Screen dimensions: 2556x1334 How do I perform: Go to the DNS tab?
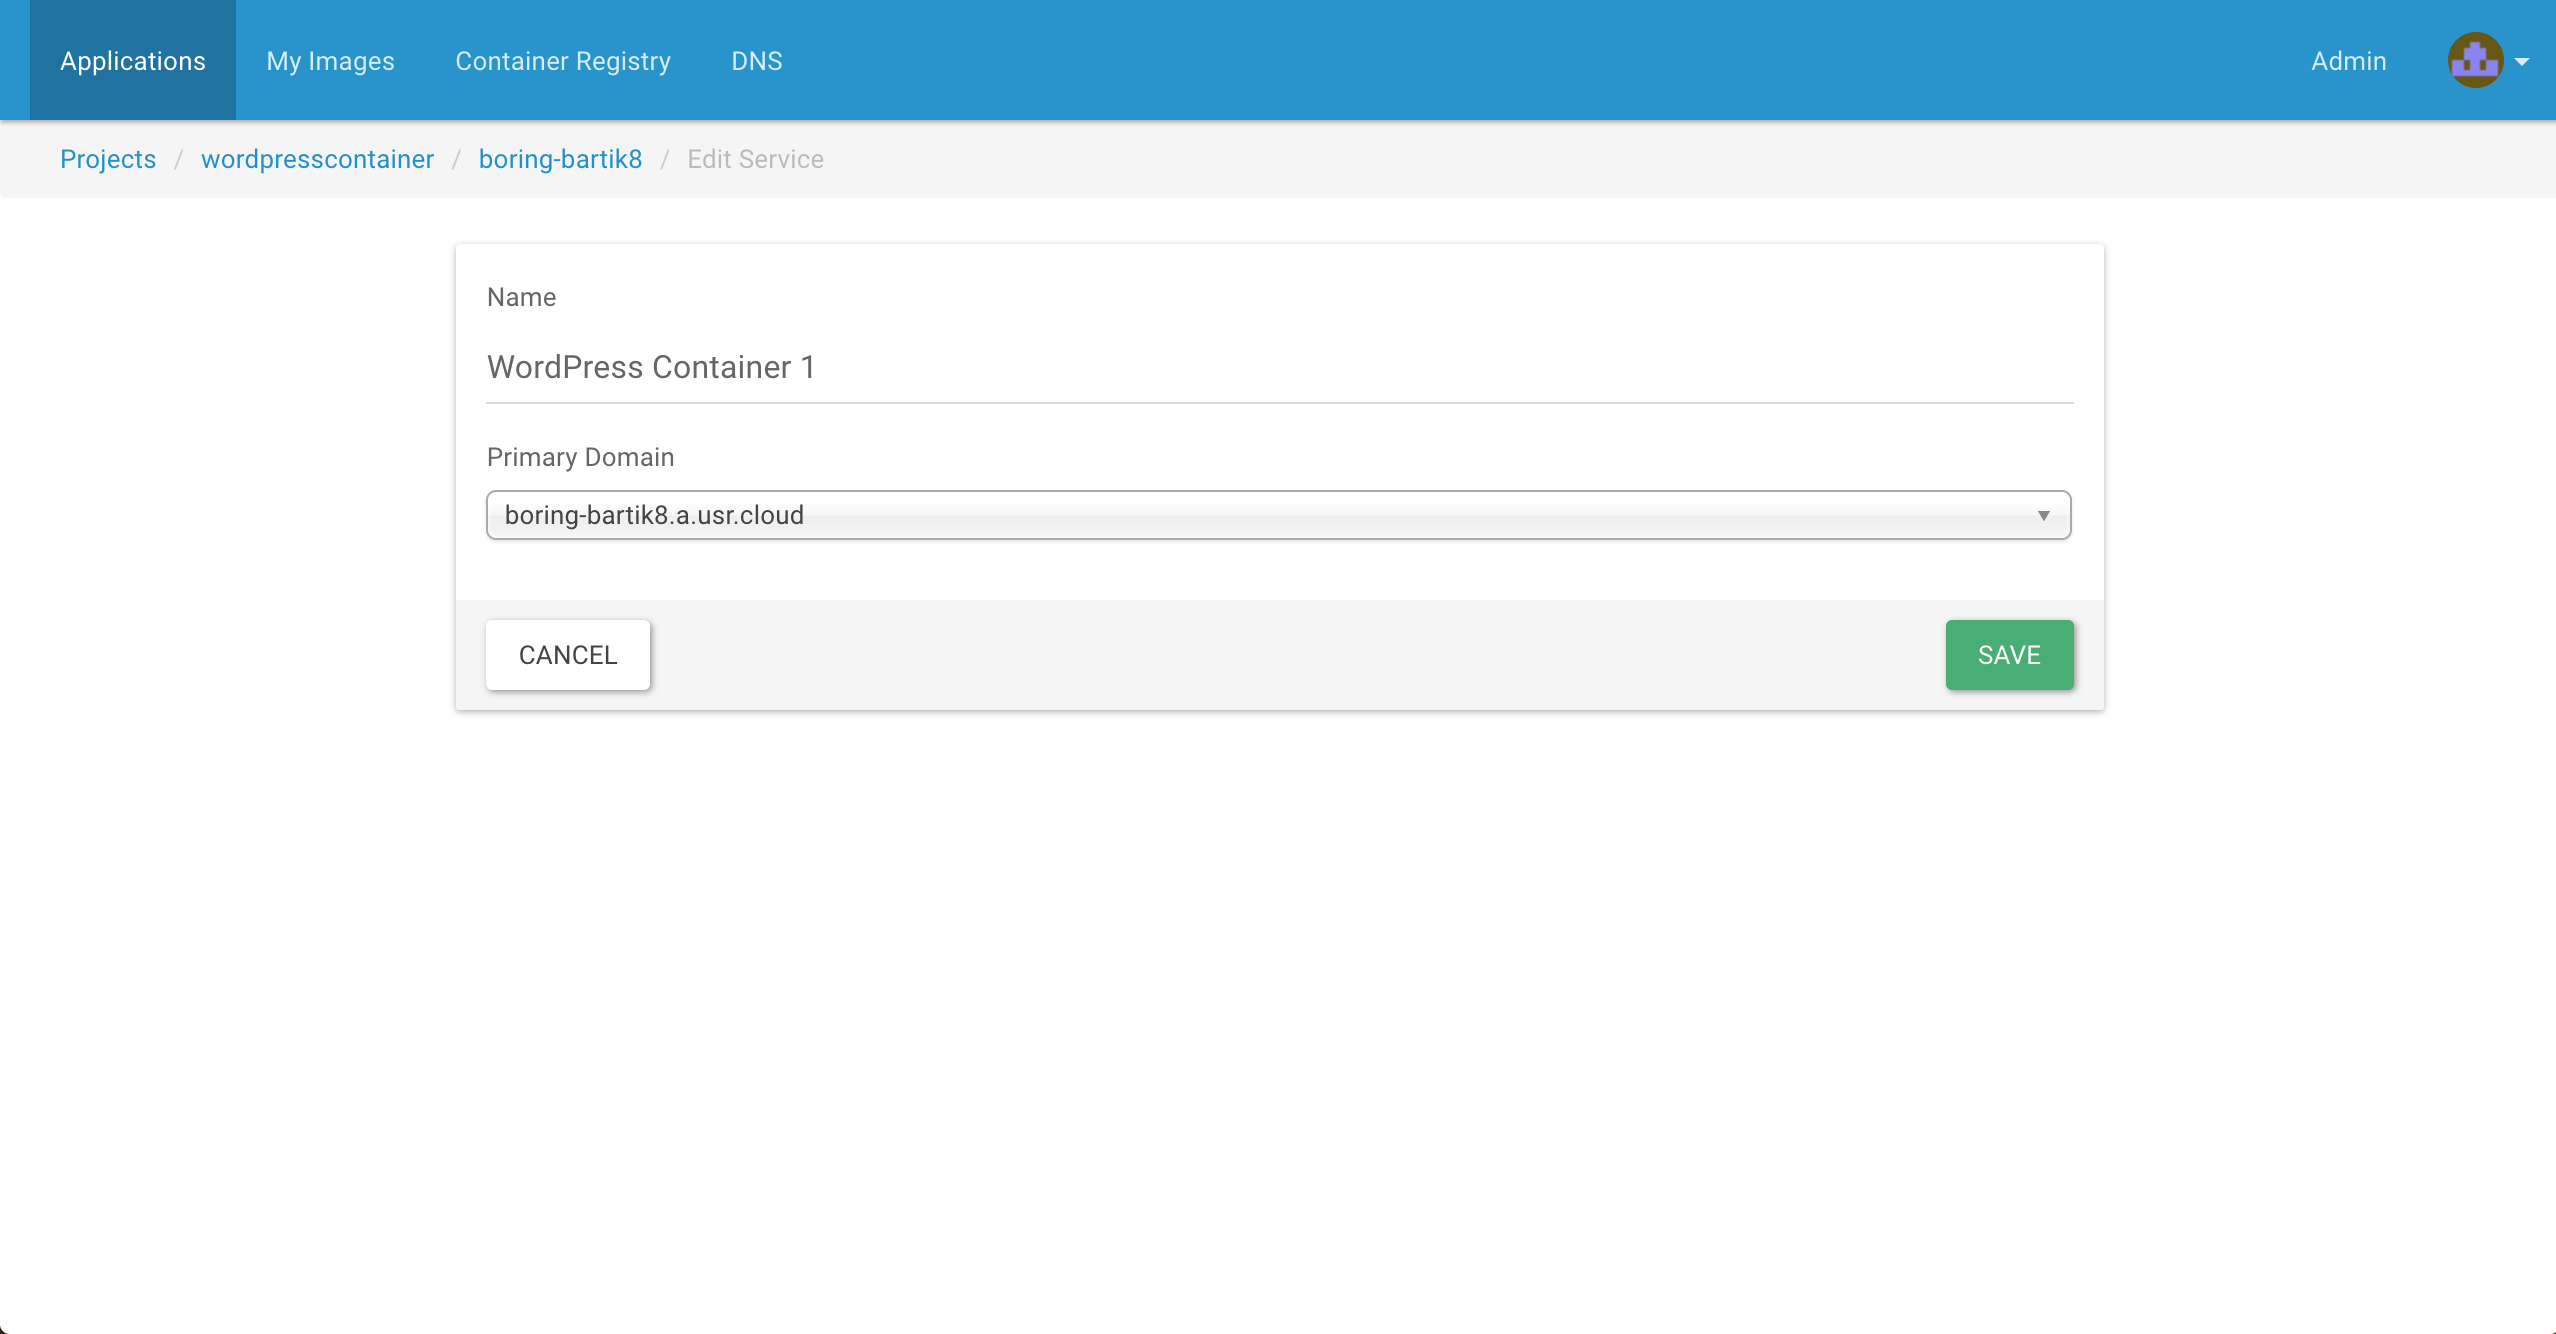click(x=757, y=60)
